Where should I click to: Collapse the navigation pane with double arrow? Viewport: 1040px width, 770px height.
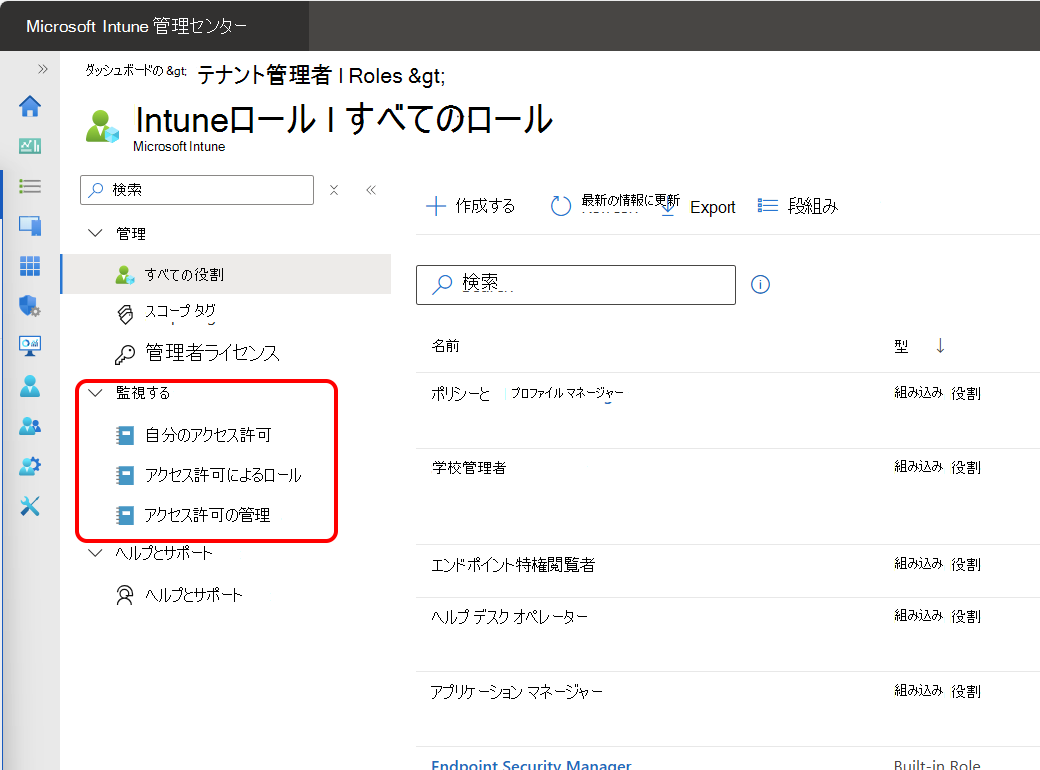(x=371, y=190)
